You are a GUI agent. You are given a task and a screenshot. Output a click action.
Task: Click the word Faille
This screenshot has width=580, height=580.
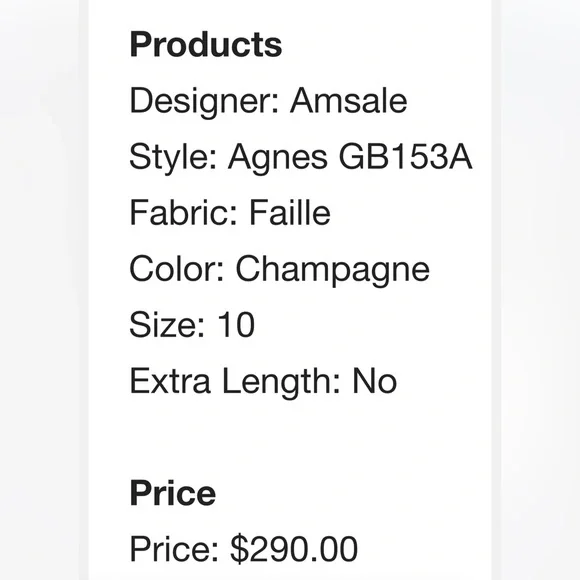coord(290,213)
